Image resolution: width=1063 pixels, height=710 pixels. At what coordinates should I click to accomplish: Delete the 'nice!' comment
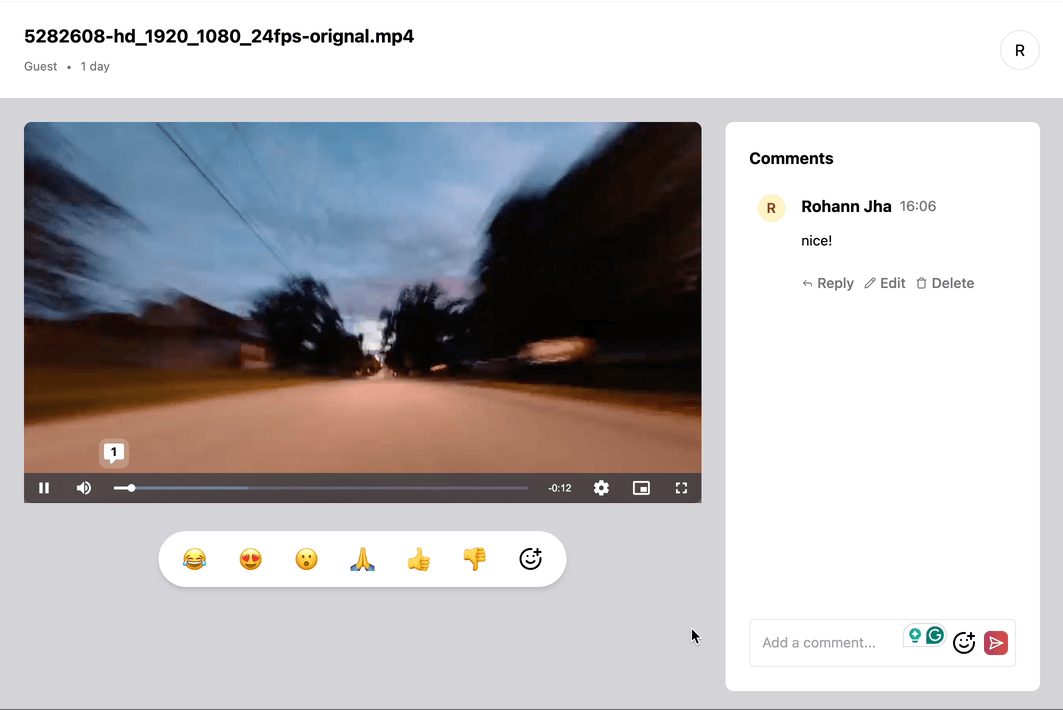point(945,283)
